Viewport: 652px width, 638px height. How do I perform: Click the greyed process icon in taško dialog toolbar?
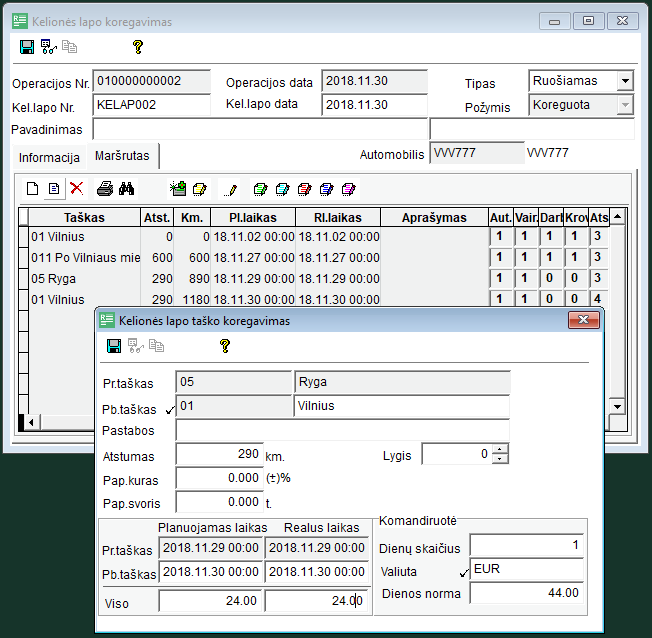pos(136,346)
